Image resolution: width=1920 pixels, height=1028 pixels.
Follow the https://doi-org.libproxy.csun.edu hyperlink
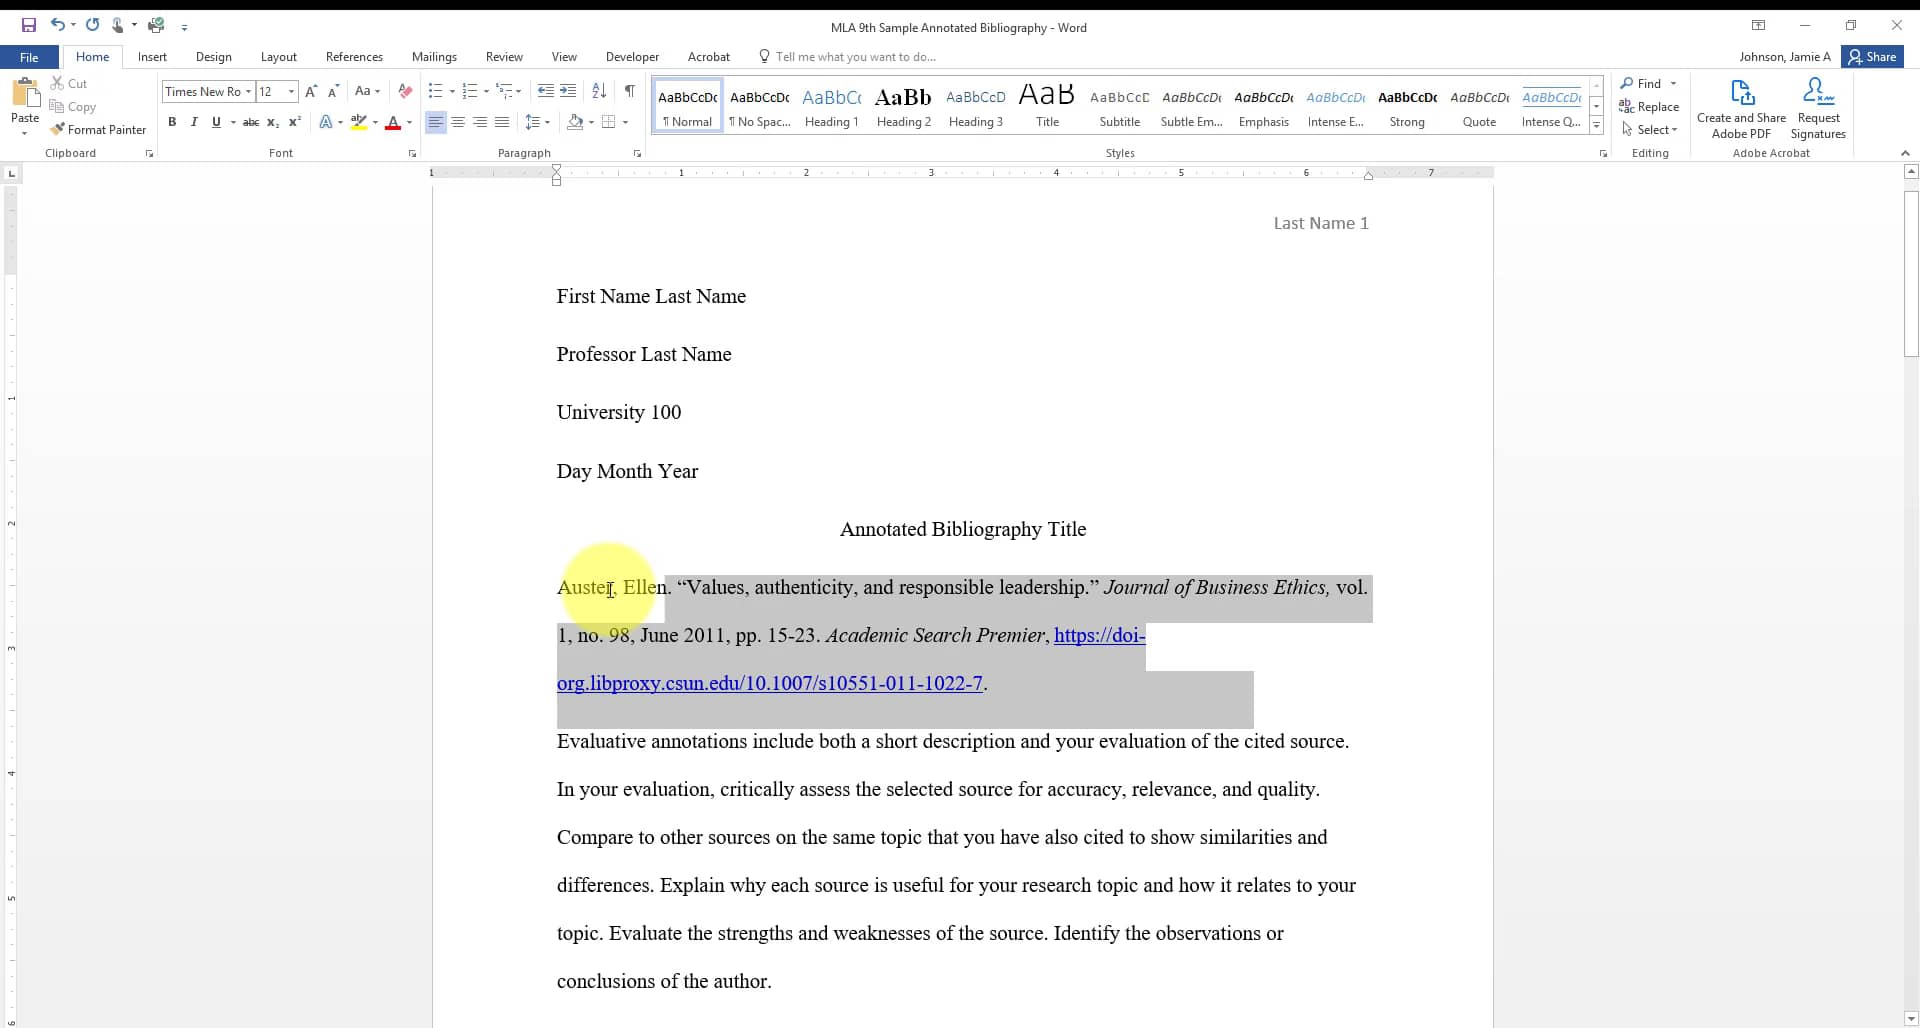[x=772, y=683]
